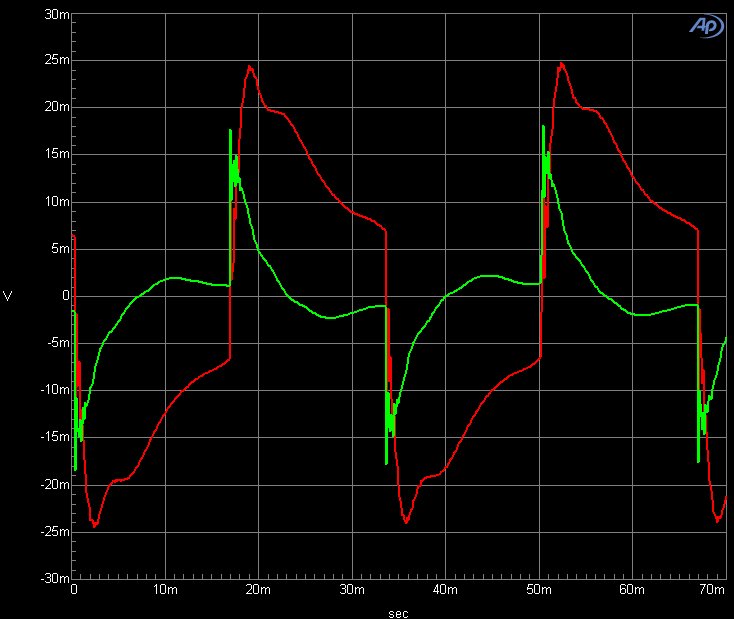The height and width of the screenshot is (619, 734).
Task: Click the 0 label on the voltage axis
Action: [64, 296]
